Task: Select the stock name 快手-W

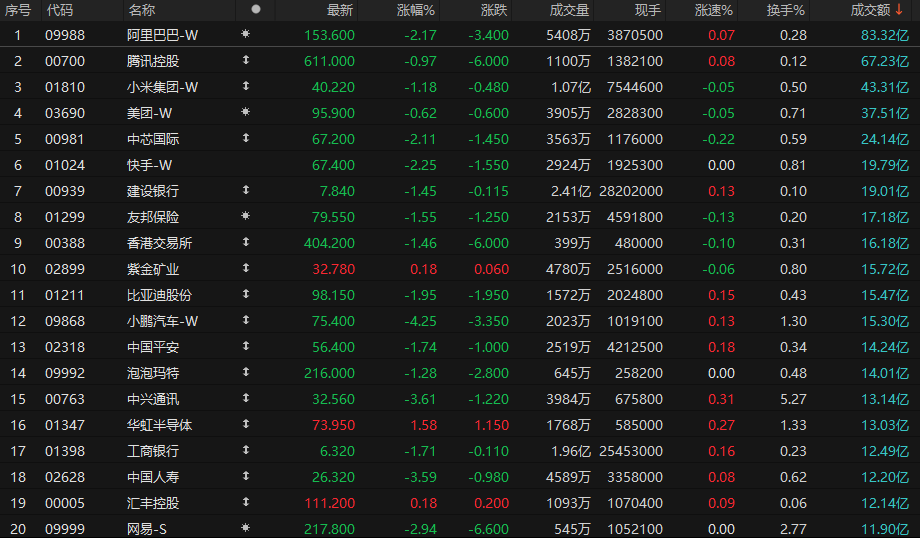Action: (x=150, y=165)
